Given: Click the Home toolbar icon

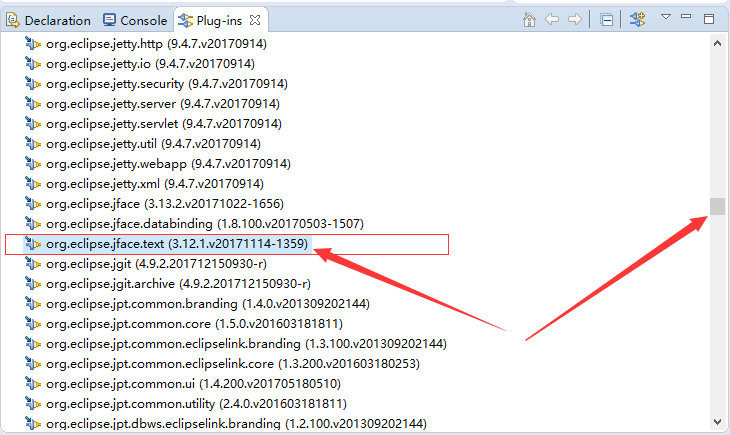Looking at the screenshot, I should 529,20.
